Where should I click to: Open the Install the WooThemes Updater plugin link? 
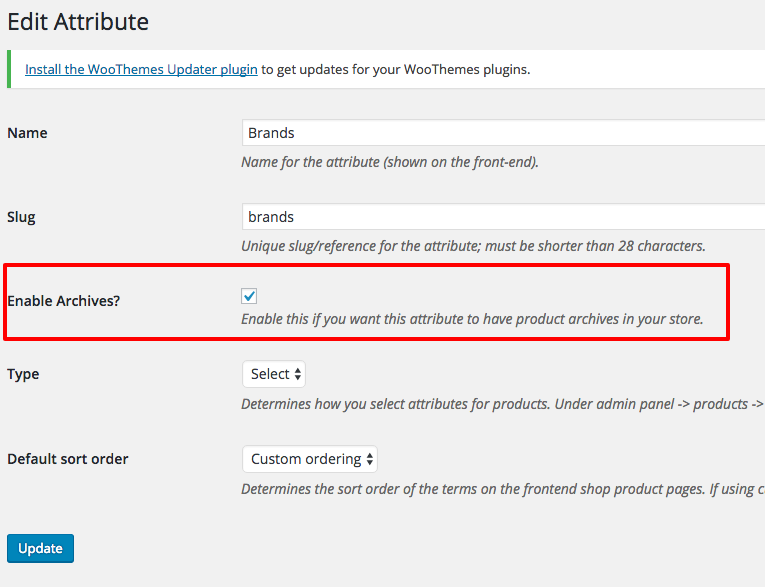141,69
